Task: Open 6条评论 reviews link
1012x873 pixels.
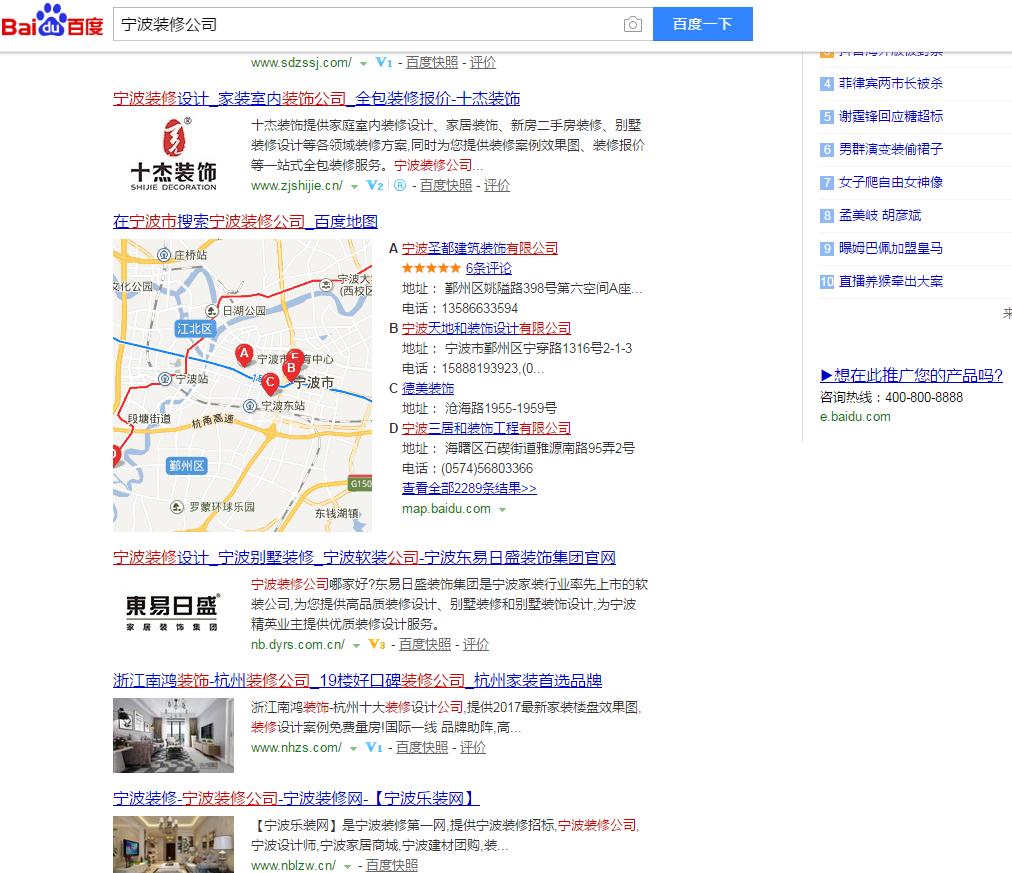Action: (489, 268)
